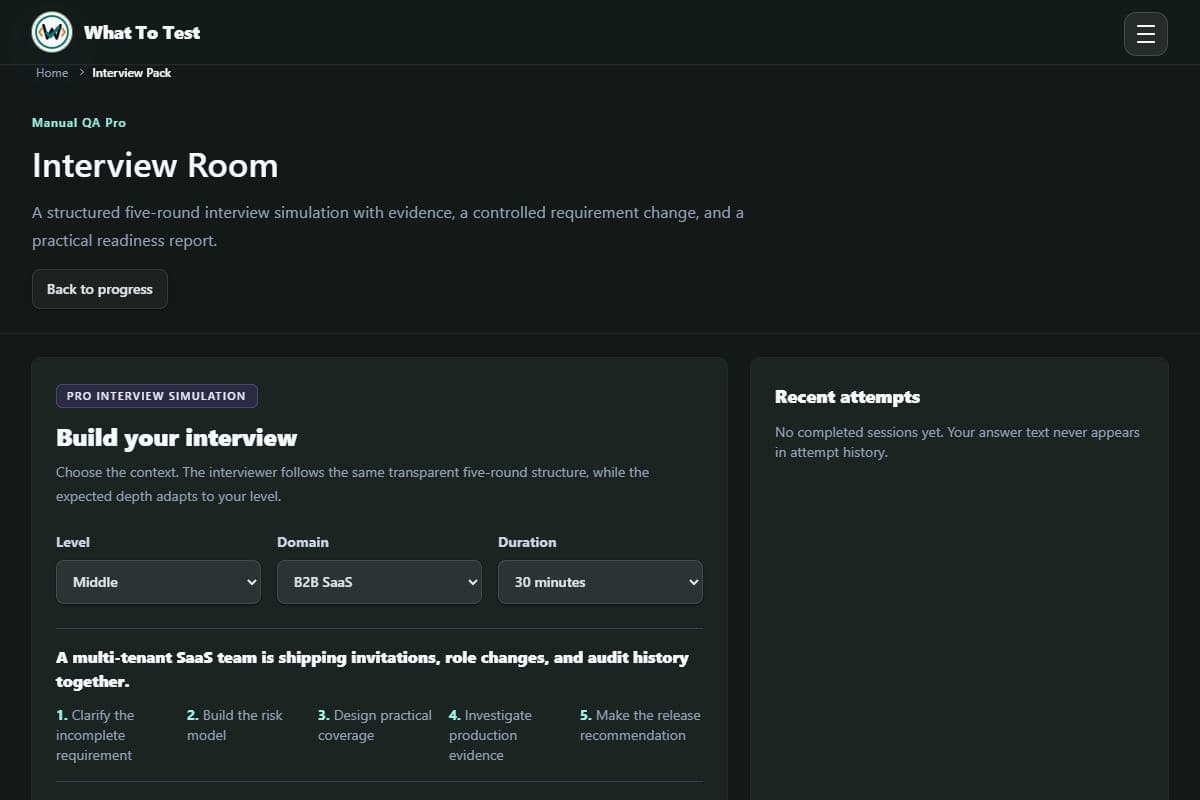
Task: Click step 2 Build the risk model
Action: [236, 725]
